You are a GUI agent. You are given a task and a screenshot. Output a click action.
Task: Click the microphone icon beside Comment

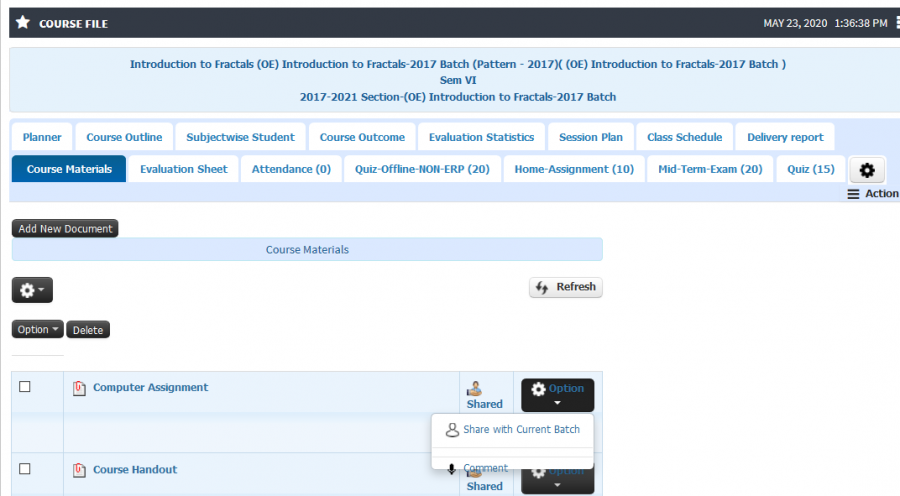(452, 469)
